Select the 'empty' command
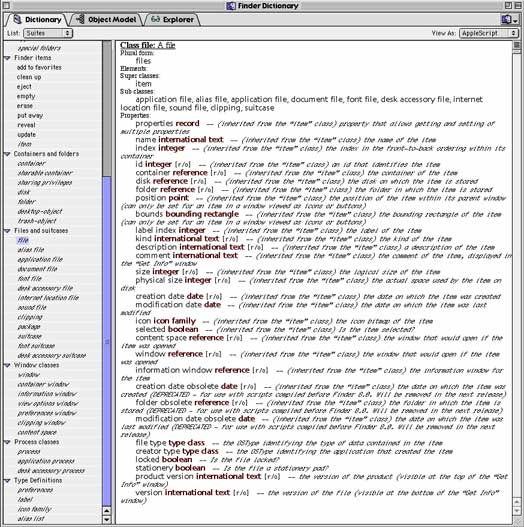524x527 pixels. pos(26,96)
